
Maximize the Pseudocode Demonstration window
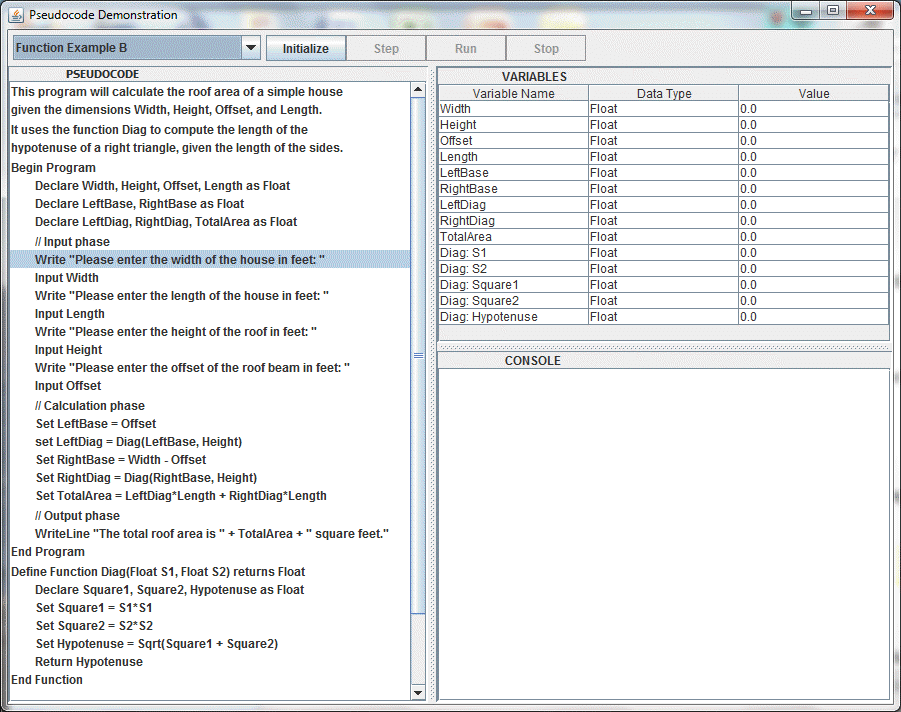832,11
